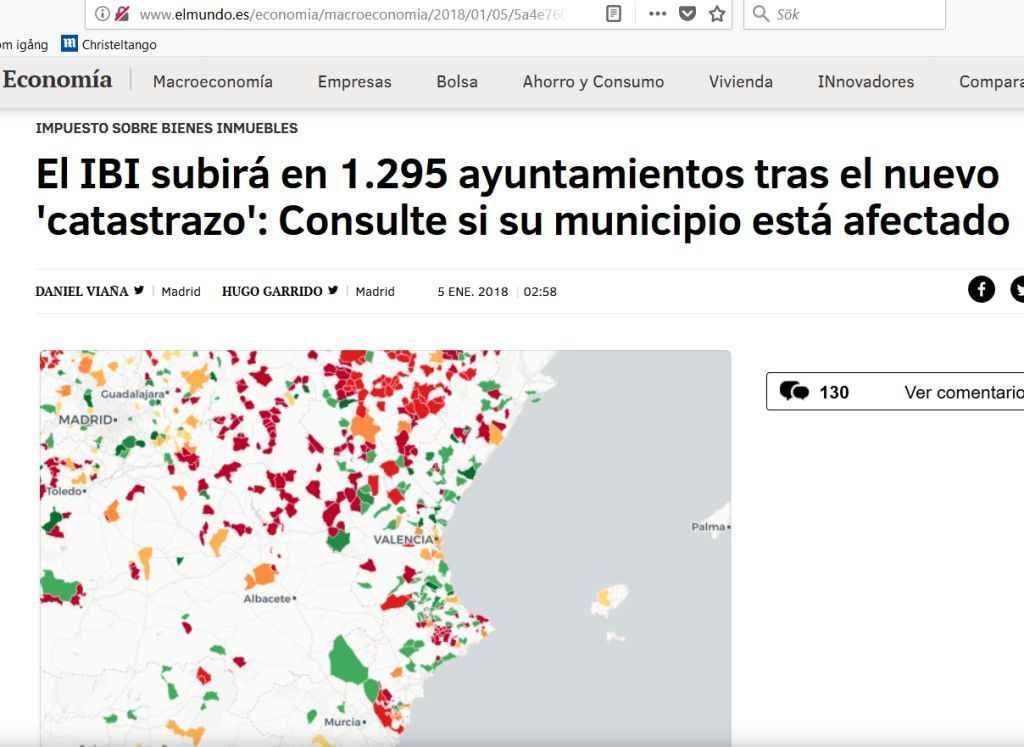Click the publication time 02:58
Viewport: 1024px width, 747px height.
pyautogui.click(x=540, y=292)
